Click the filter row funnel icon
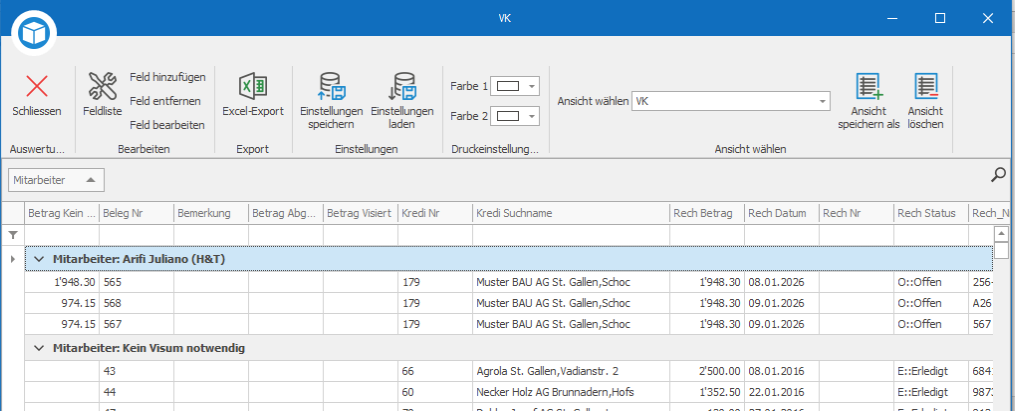The image size is (1015, 411). [12, 234]
